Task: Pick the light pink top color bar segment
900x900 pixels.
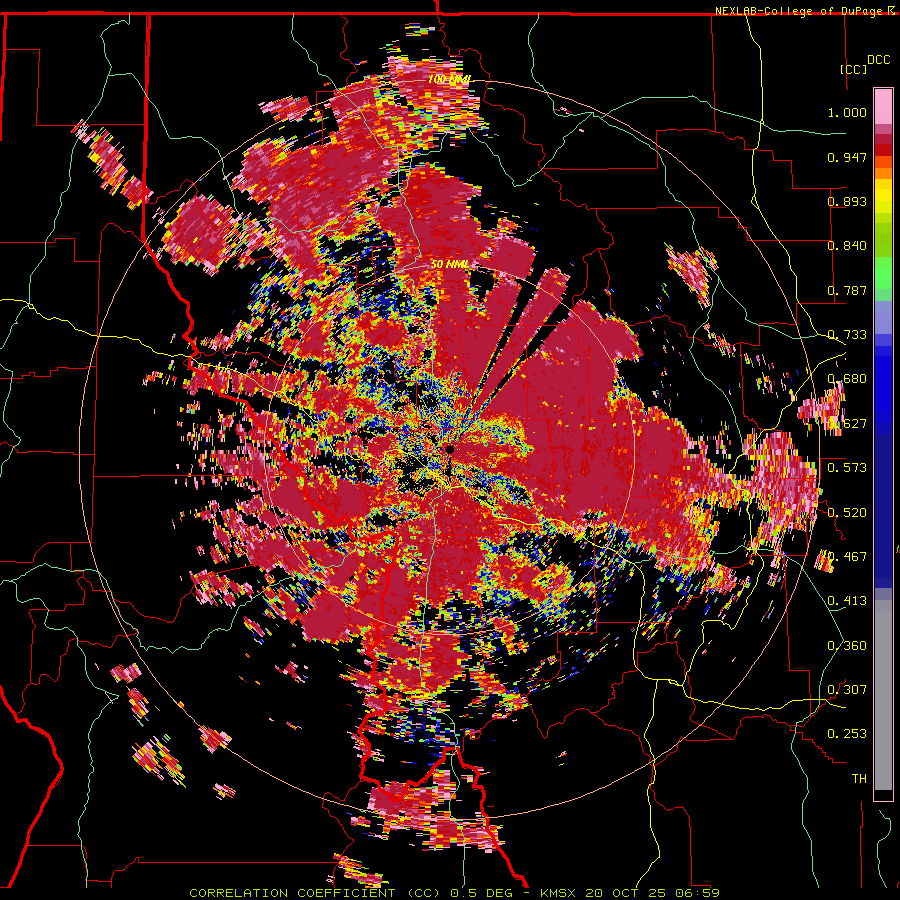Action: click(x=883, y=107)
